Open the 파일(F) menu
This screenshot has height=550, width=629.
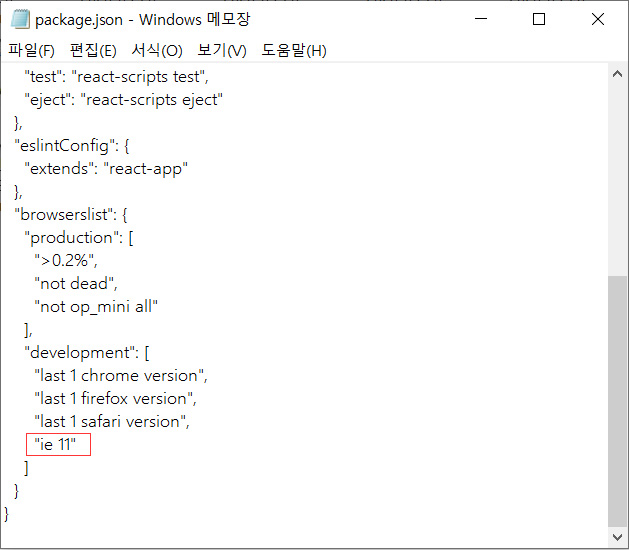point(31,51)
